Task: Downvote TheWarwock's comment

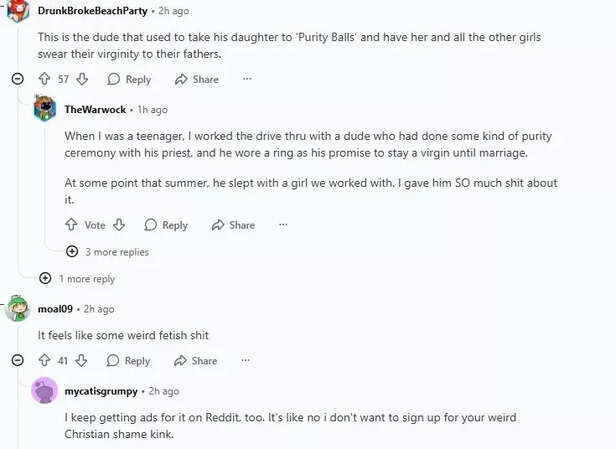Action: click(119, 225)
